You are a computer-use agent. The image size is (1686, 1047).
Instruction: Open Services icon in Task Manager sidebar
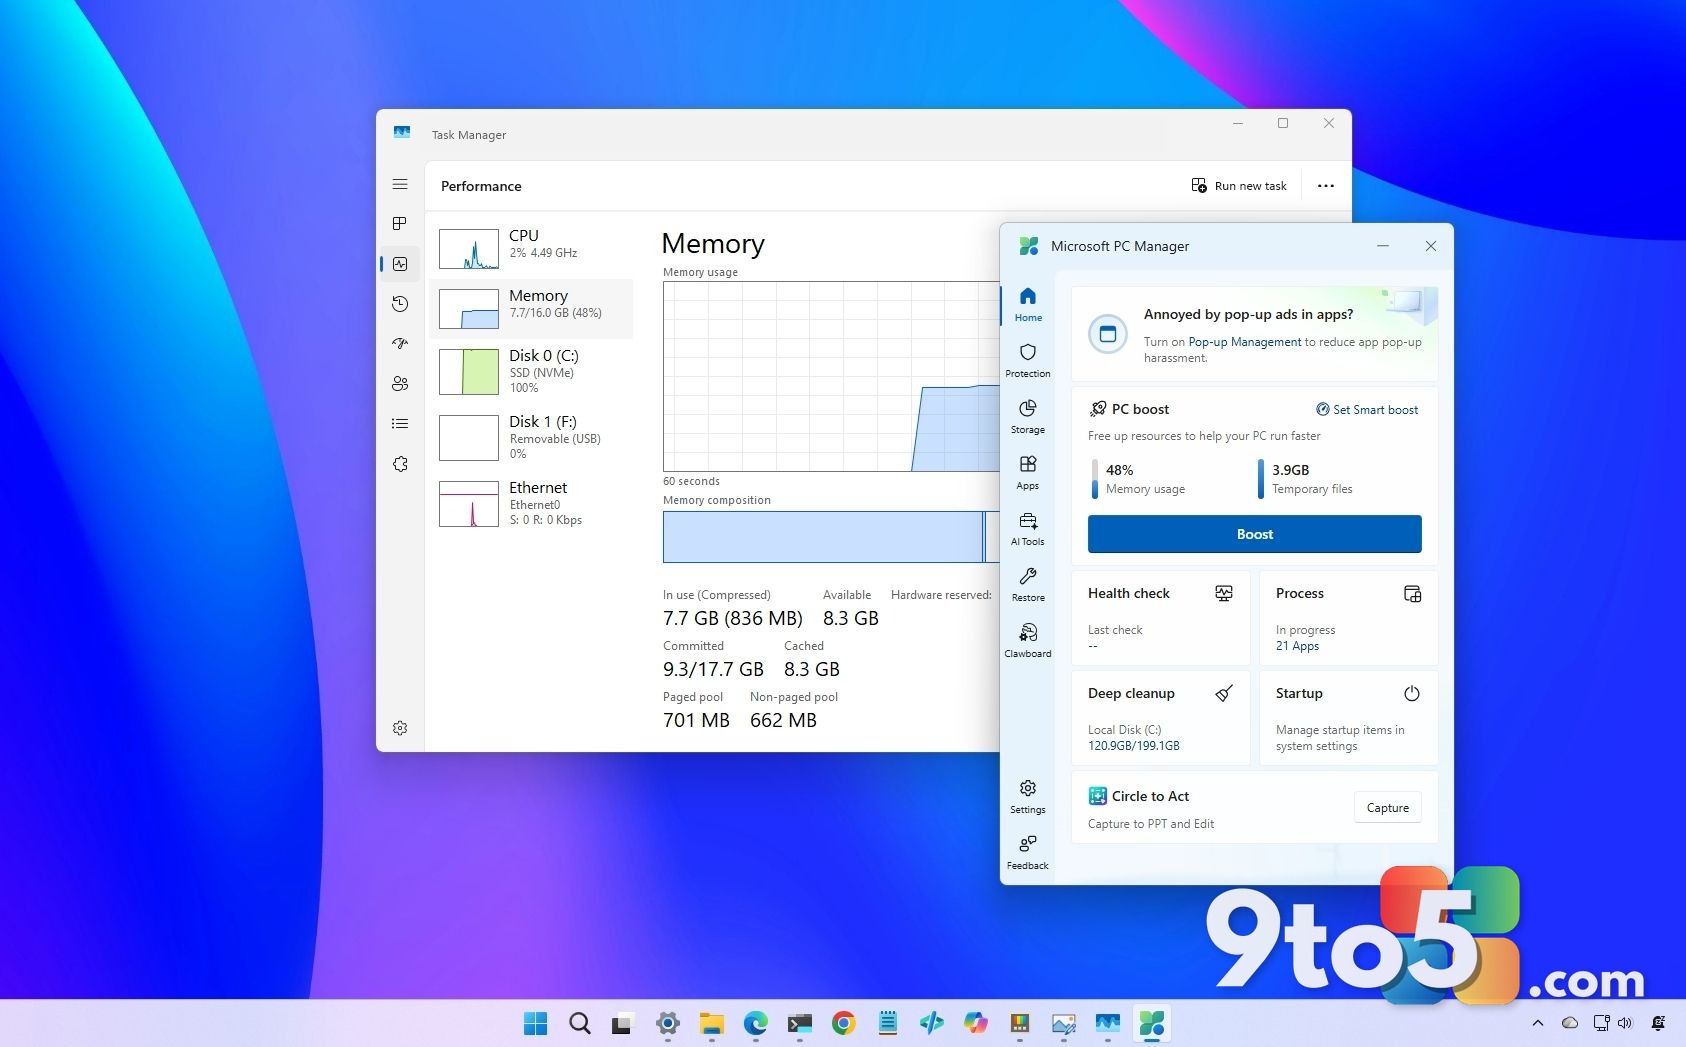click(400, 464)
